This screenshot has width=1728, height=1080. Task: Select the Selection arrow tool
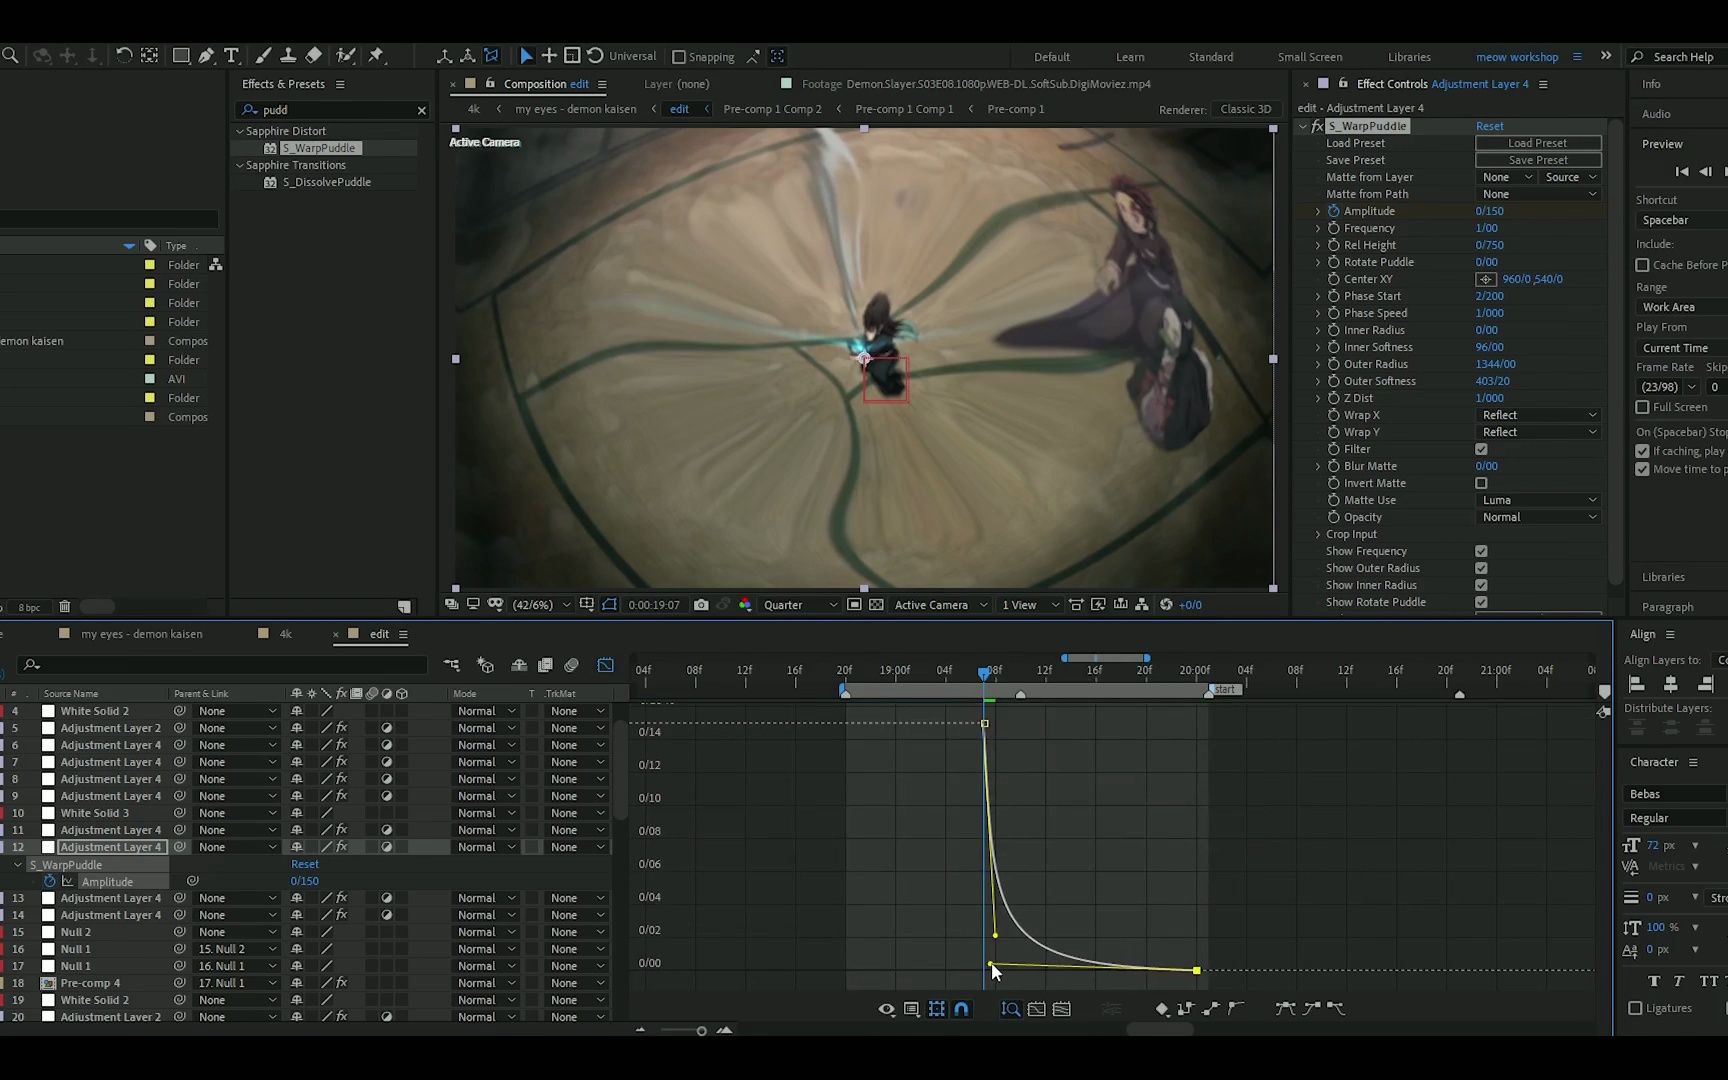[526, 56]
